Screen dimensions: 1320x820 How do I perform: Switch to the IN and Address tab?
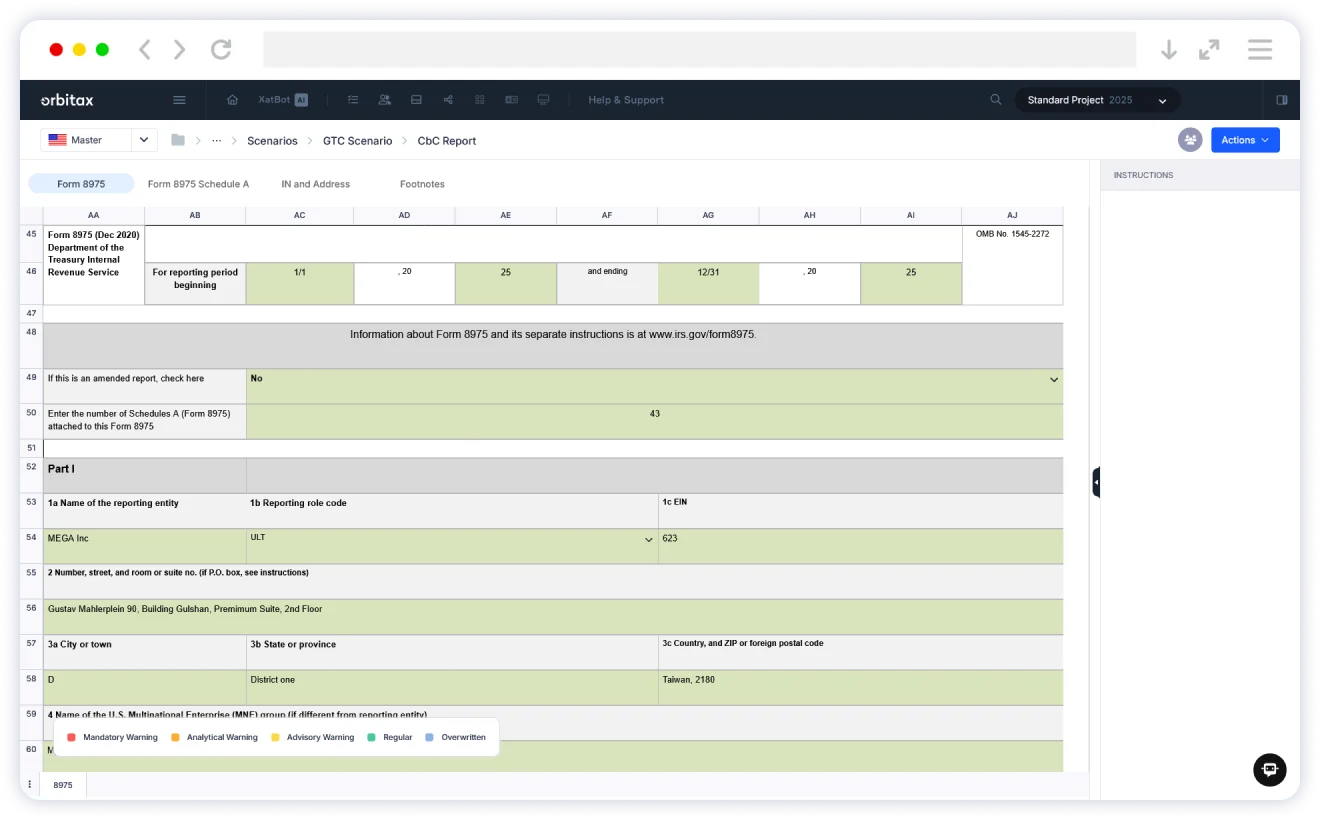click(x=315, y=184)
